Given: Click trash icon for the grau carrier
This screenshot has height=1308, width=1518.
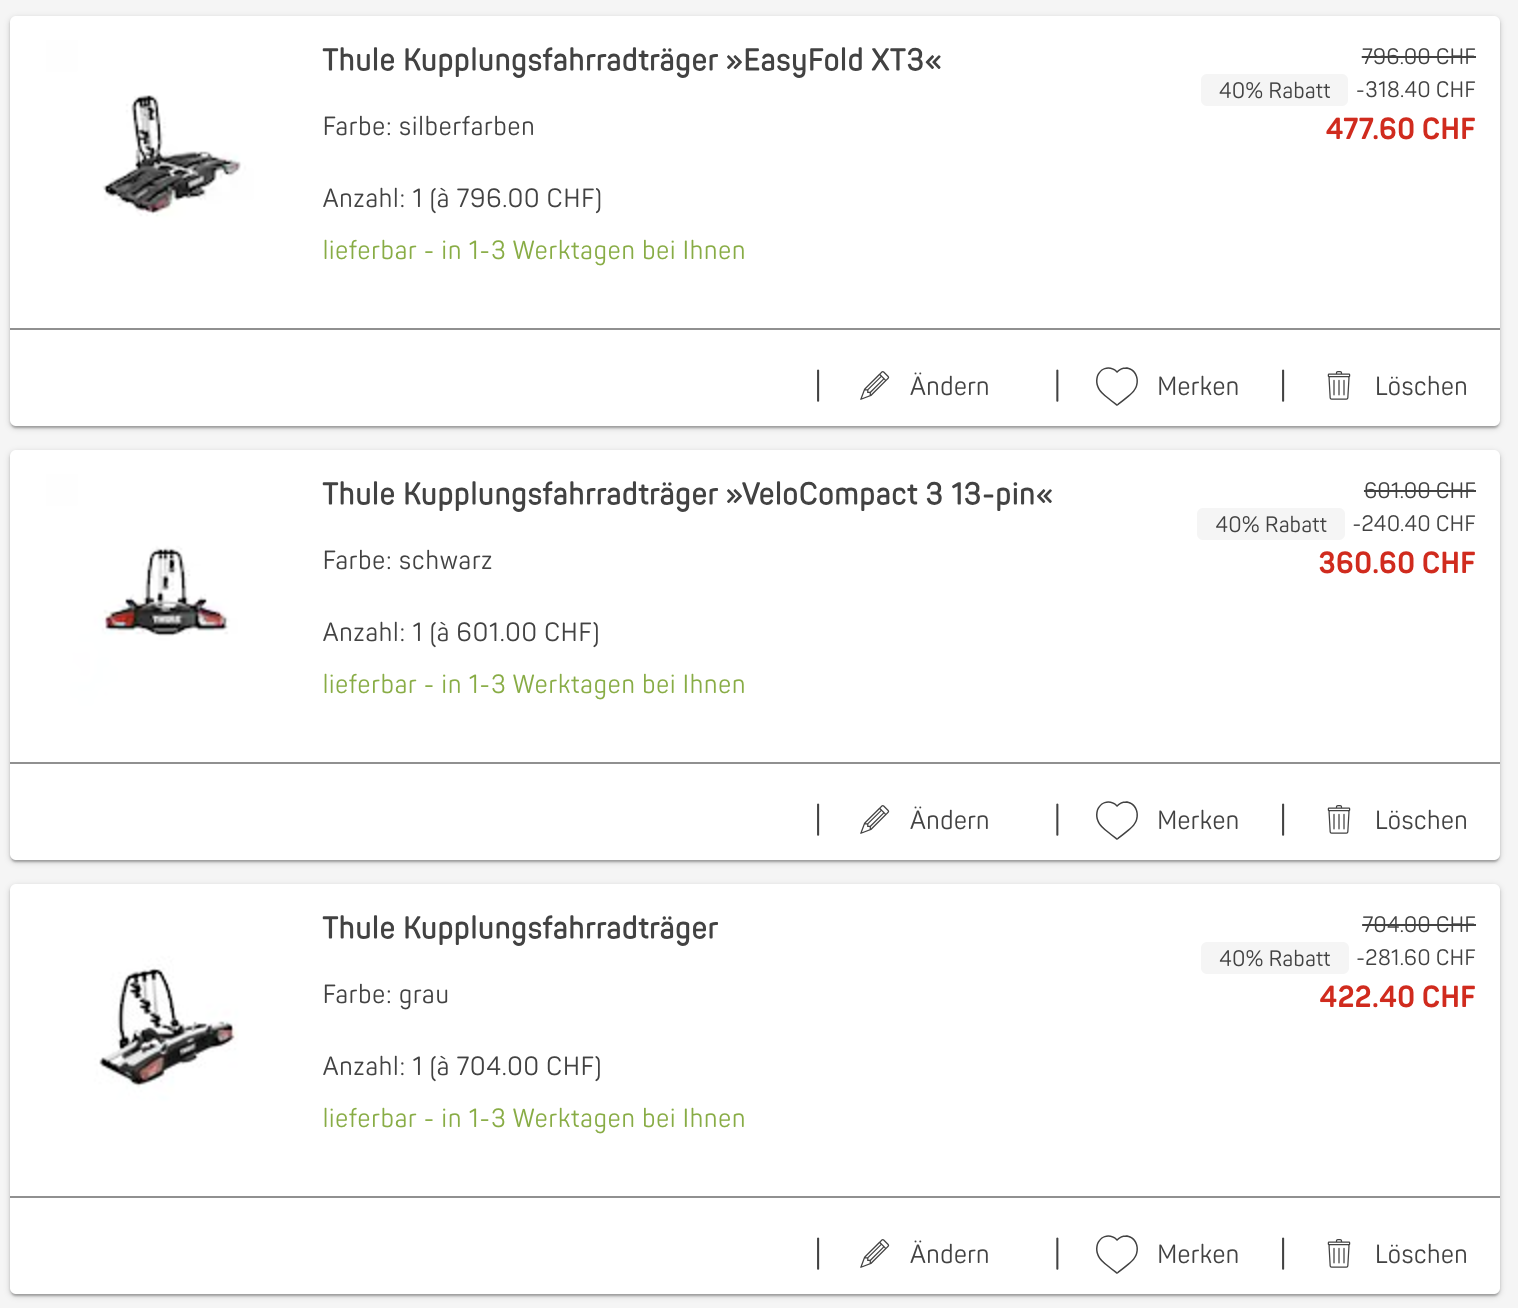Looking at the screenshot, I should 1338,1254.
